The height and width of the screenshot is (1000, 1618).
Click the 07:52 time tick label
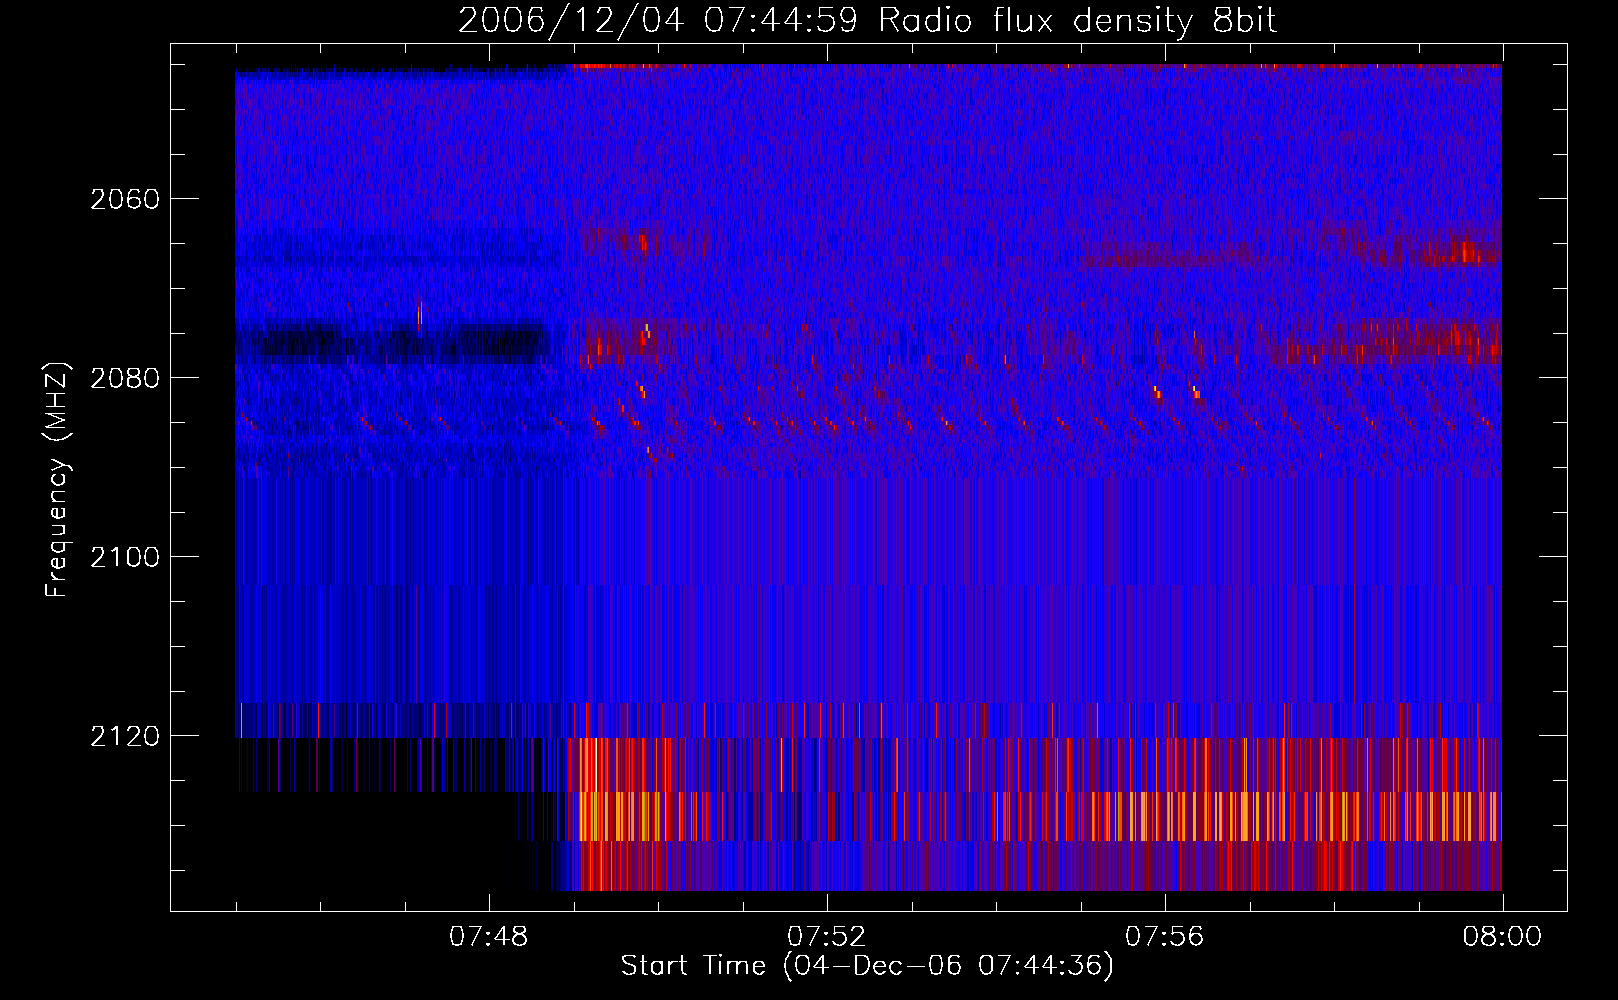tap(827, 937)
